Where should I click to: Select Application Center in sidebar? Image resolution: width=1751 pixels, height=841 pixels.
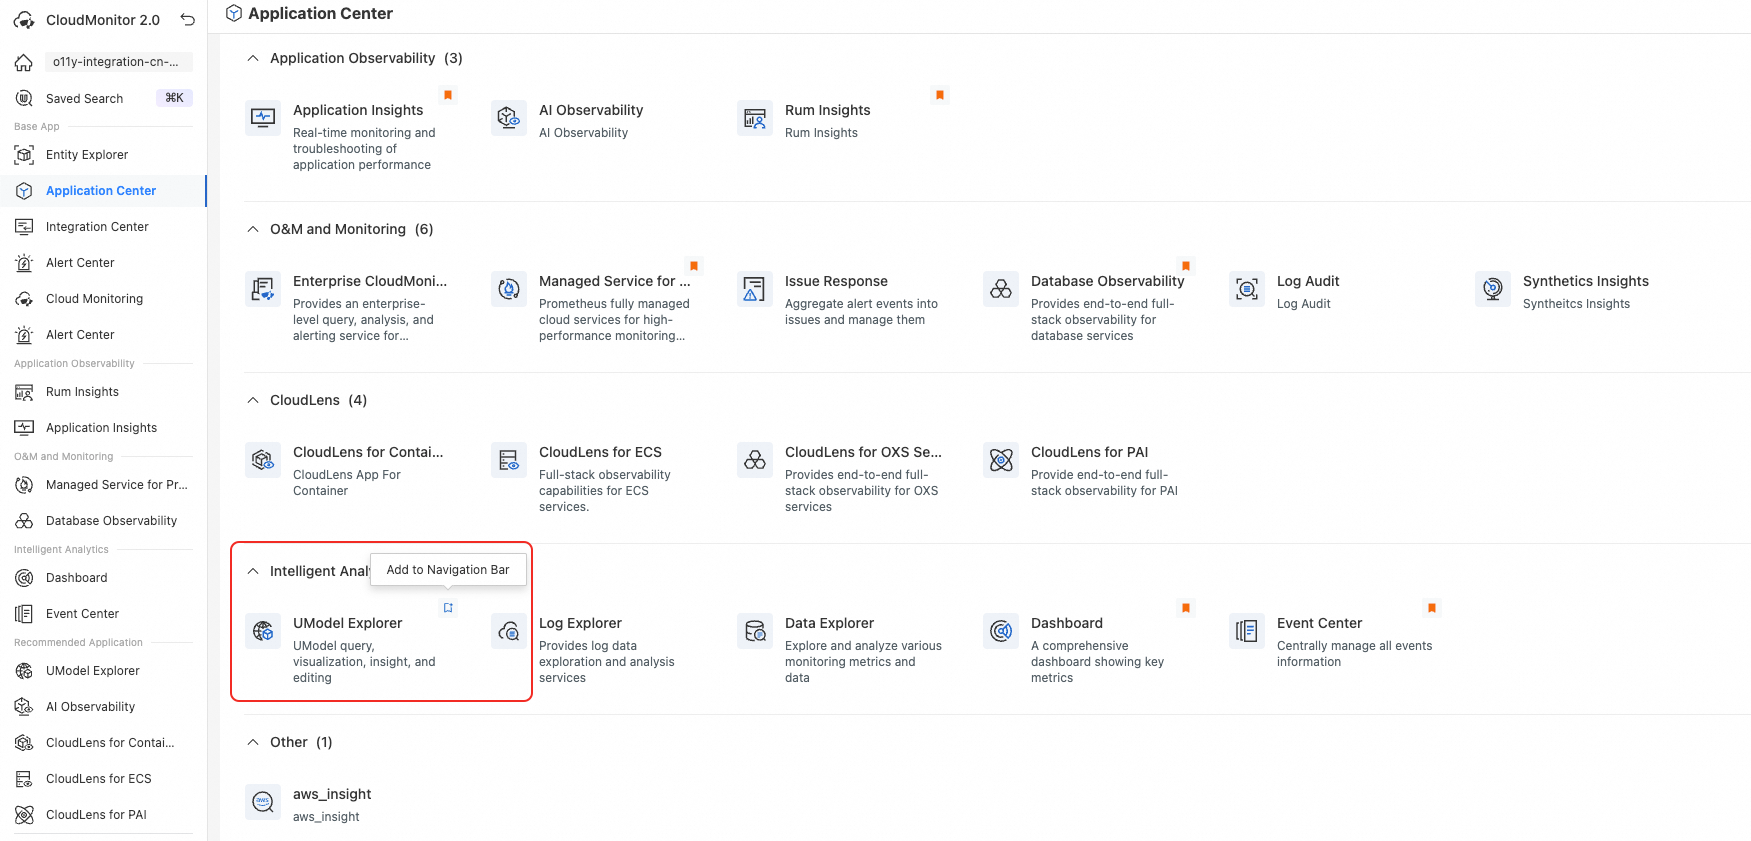[x=103, y=191]
